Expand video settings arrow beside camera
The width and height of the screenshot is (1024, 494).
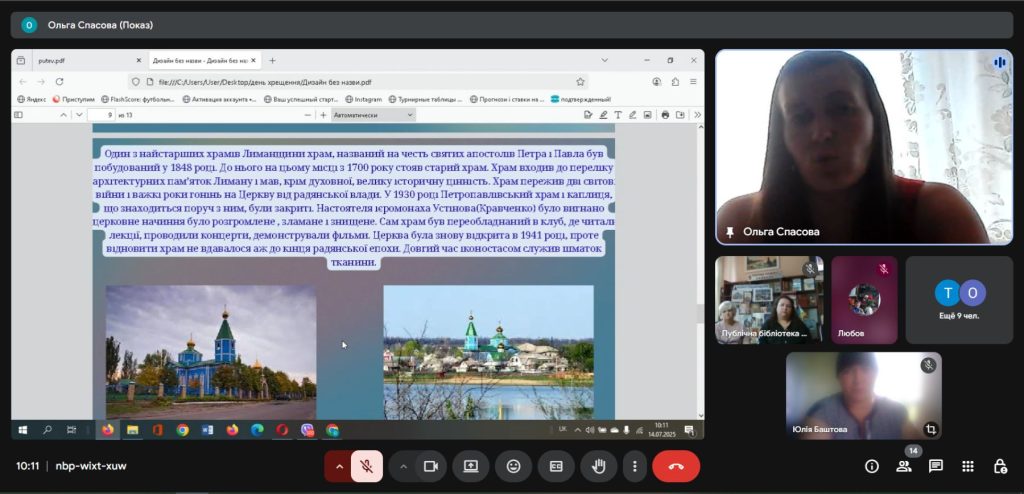pyautogui.click(x=403, y=466)
